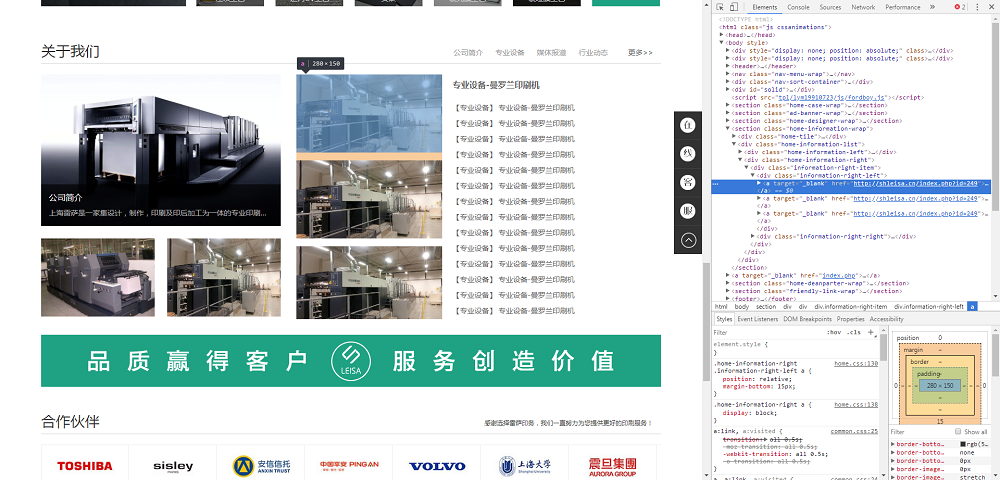Click the LEISA circle logo in the green banner
Image resolution: width=1000 pixels, height=480 pixels.
point(351,361)
